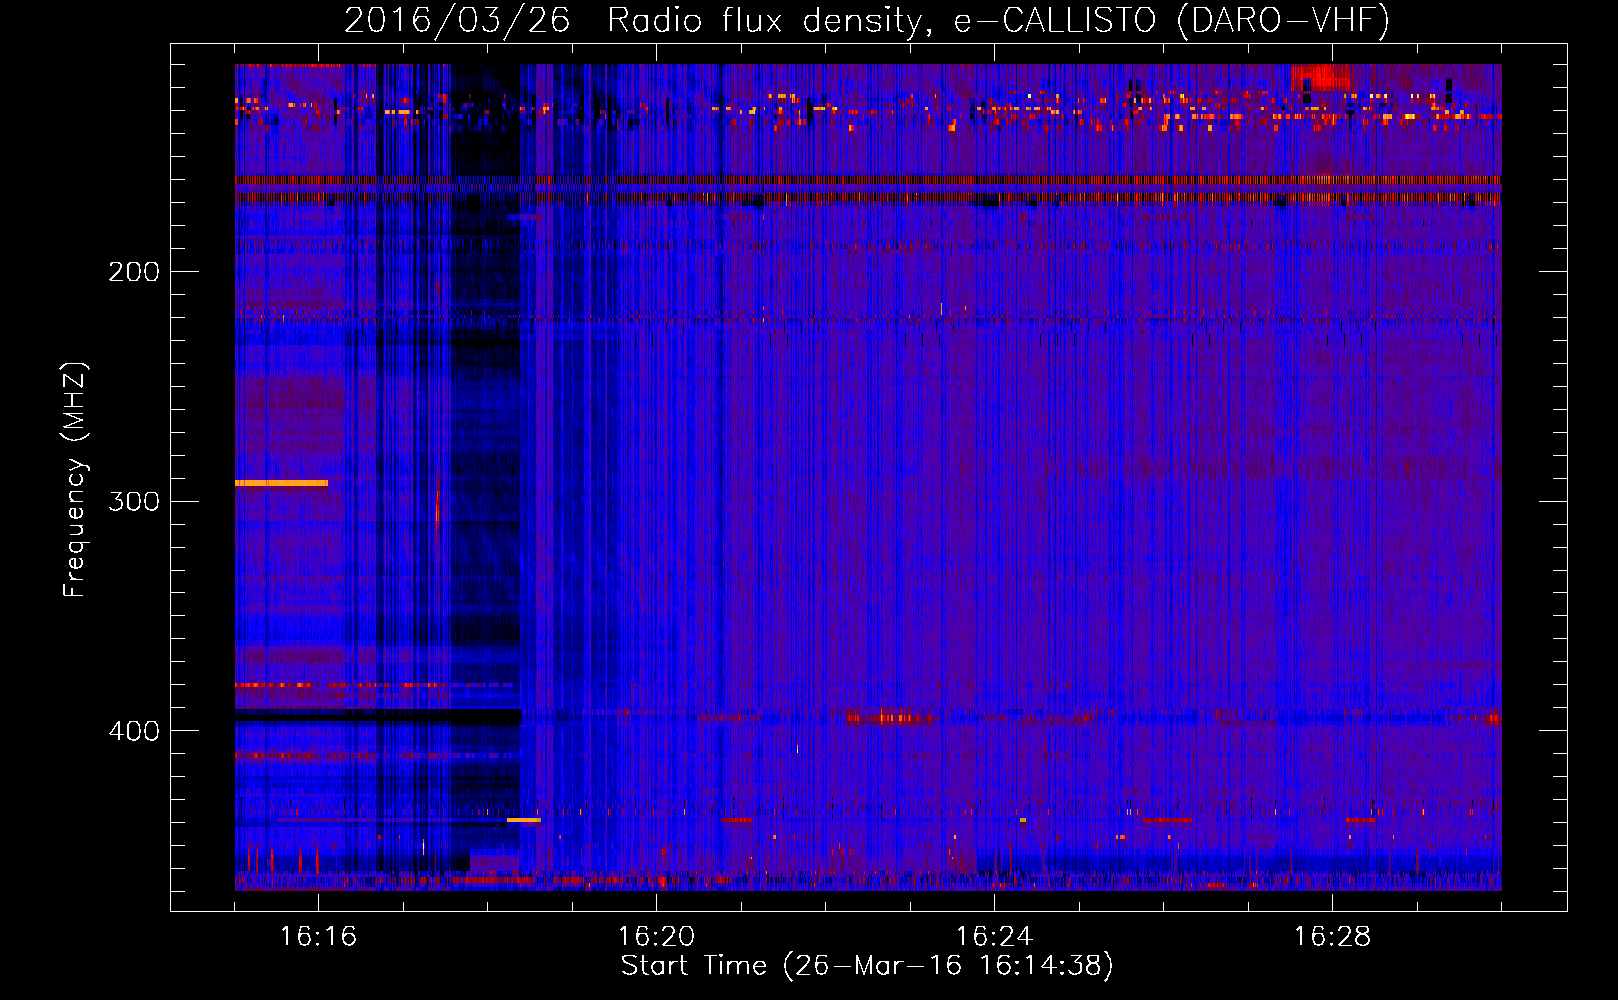1618x1000 pixels.
Task: Click the 16:20 time tick label
Action: (656, 937)
